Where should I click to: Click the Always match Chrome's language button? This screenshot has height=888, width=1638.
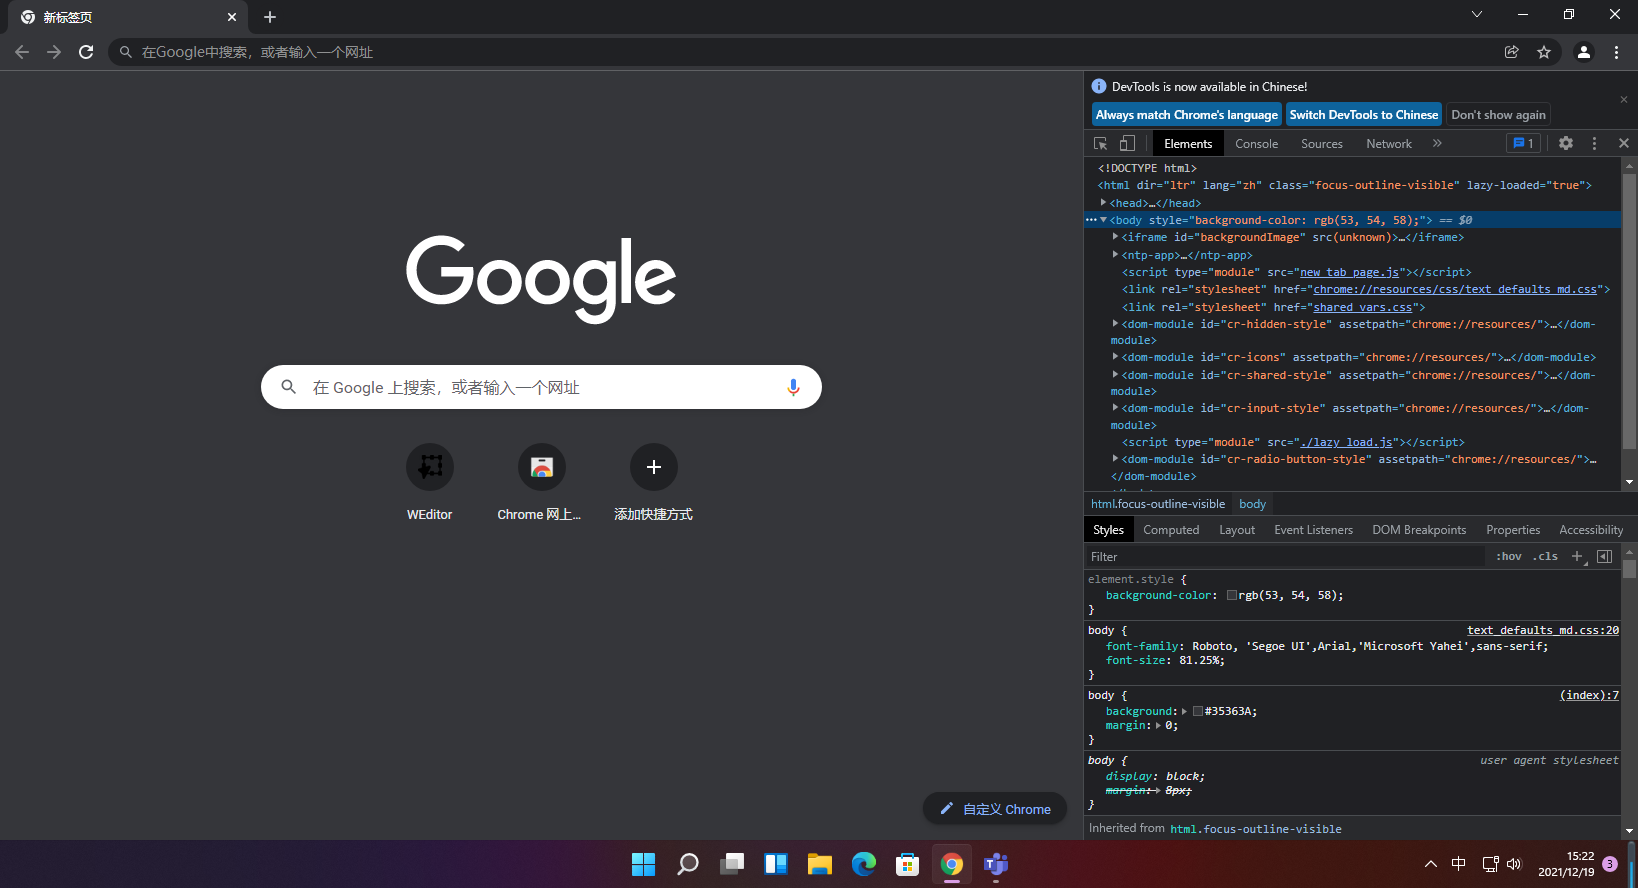[x=1186, y=115]
